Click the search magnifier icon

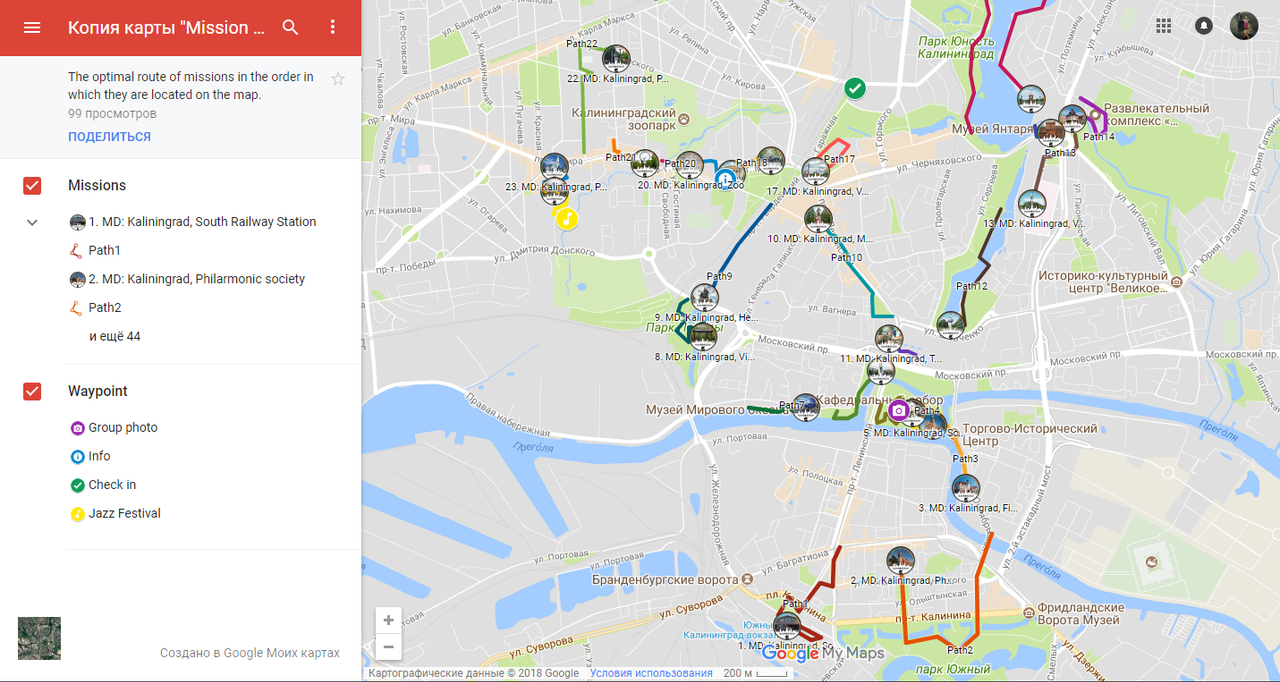tap(291, 28)
